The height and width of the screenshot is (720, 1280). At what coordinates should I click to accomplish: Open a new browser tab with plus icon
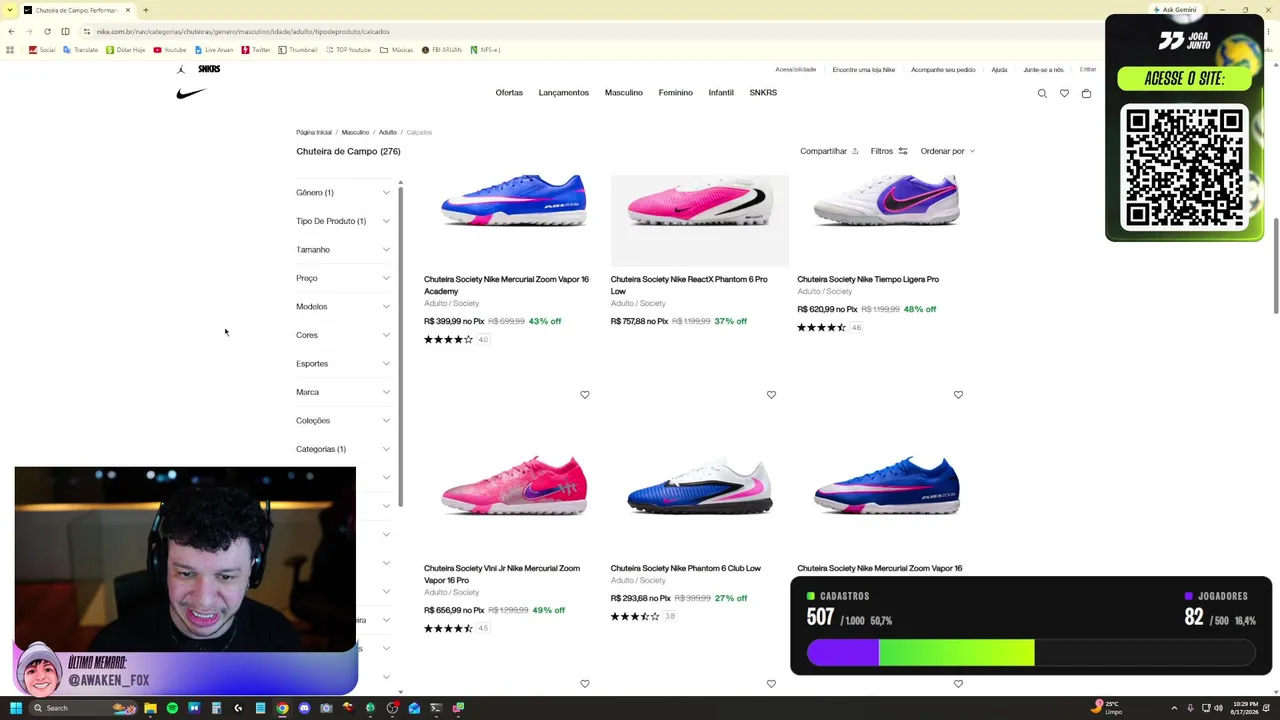click(x=145, y=10)
